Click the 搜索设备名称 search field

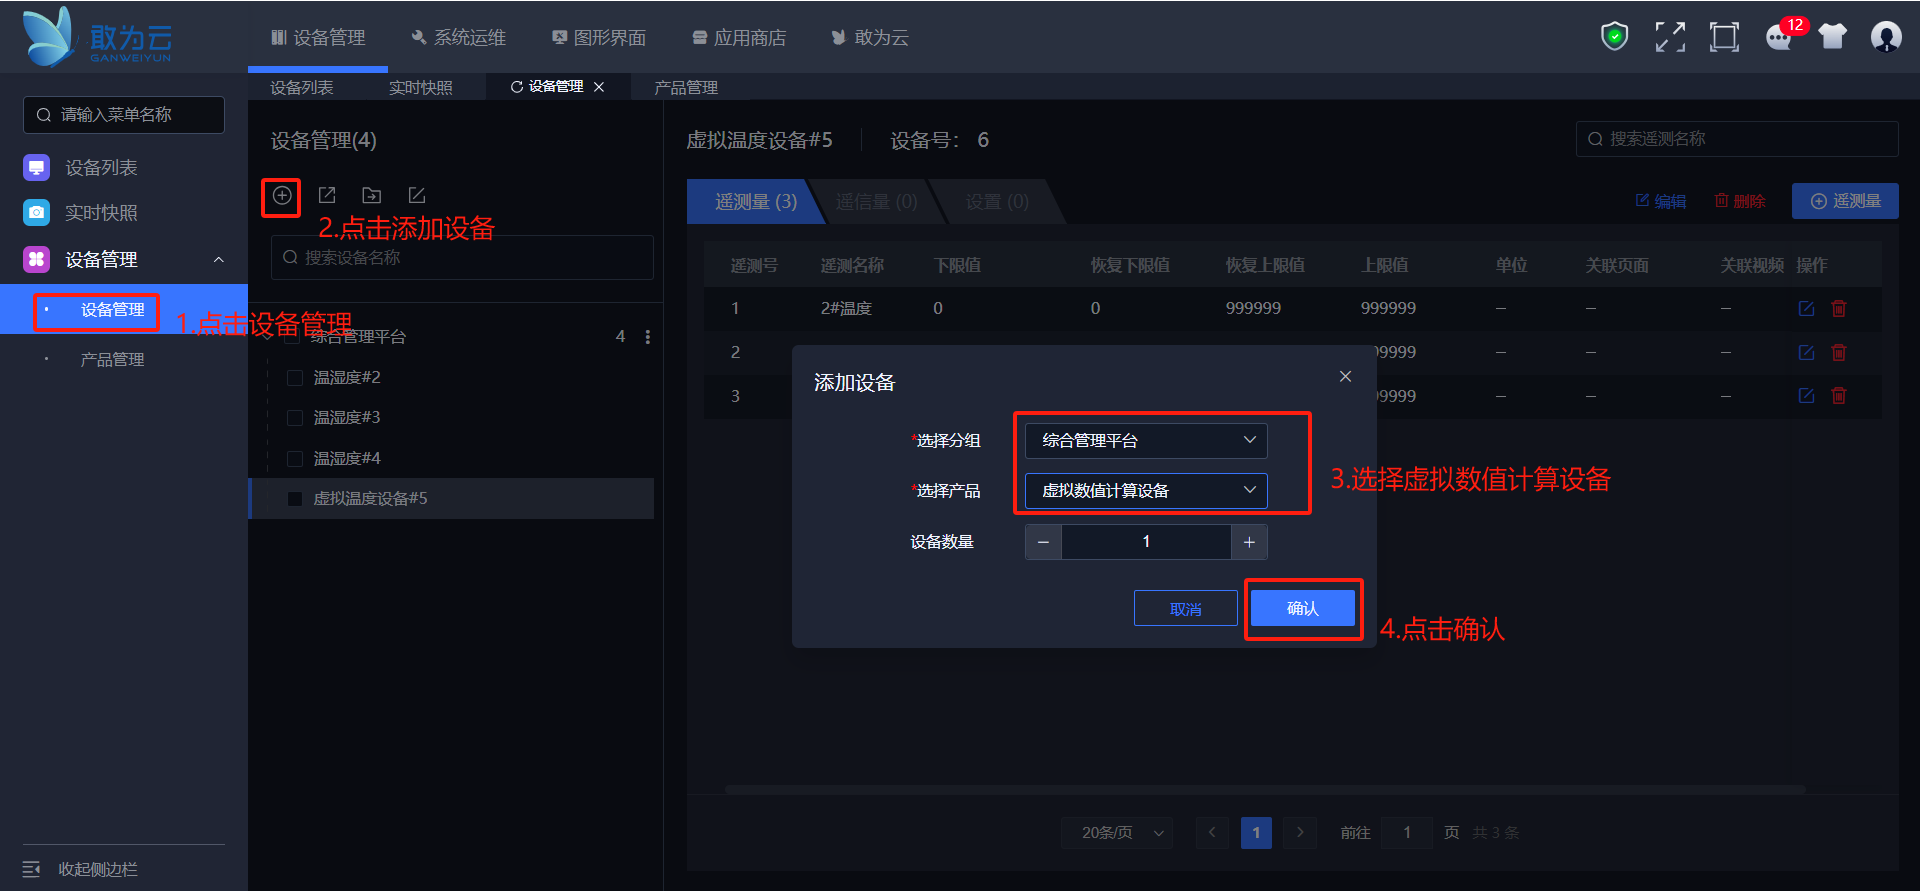(x=462, y=257)
